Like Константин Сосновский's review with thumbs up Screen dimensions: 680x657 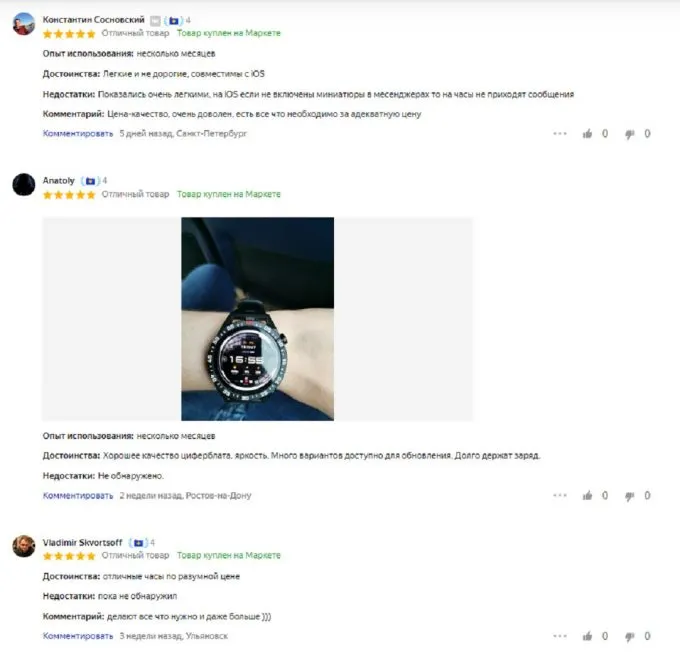pos(587,134)
